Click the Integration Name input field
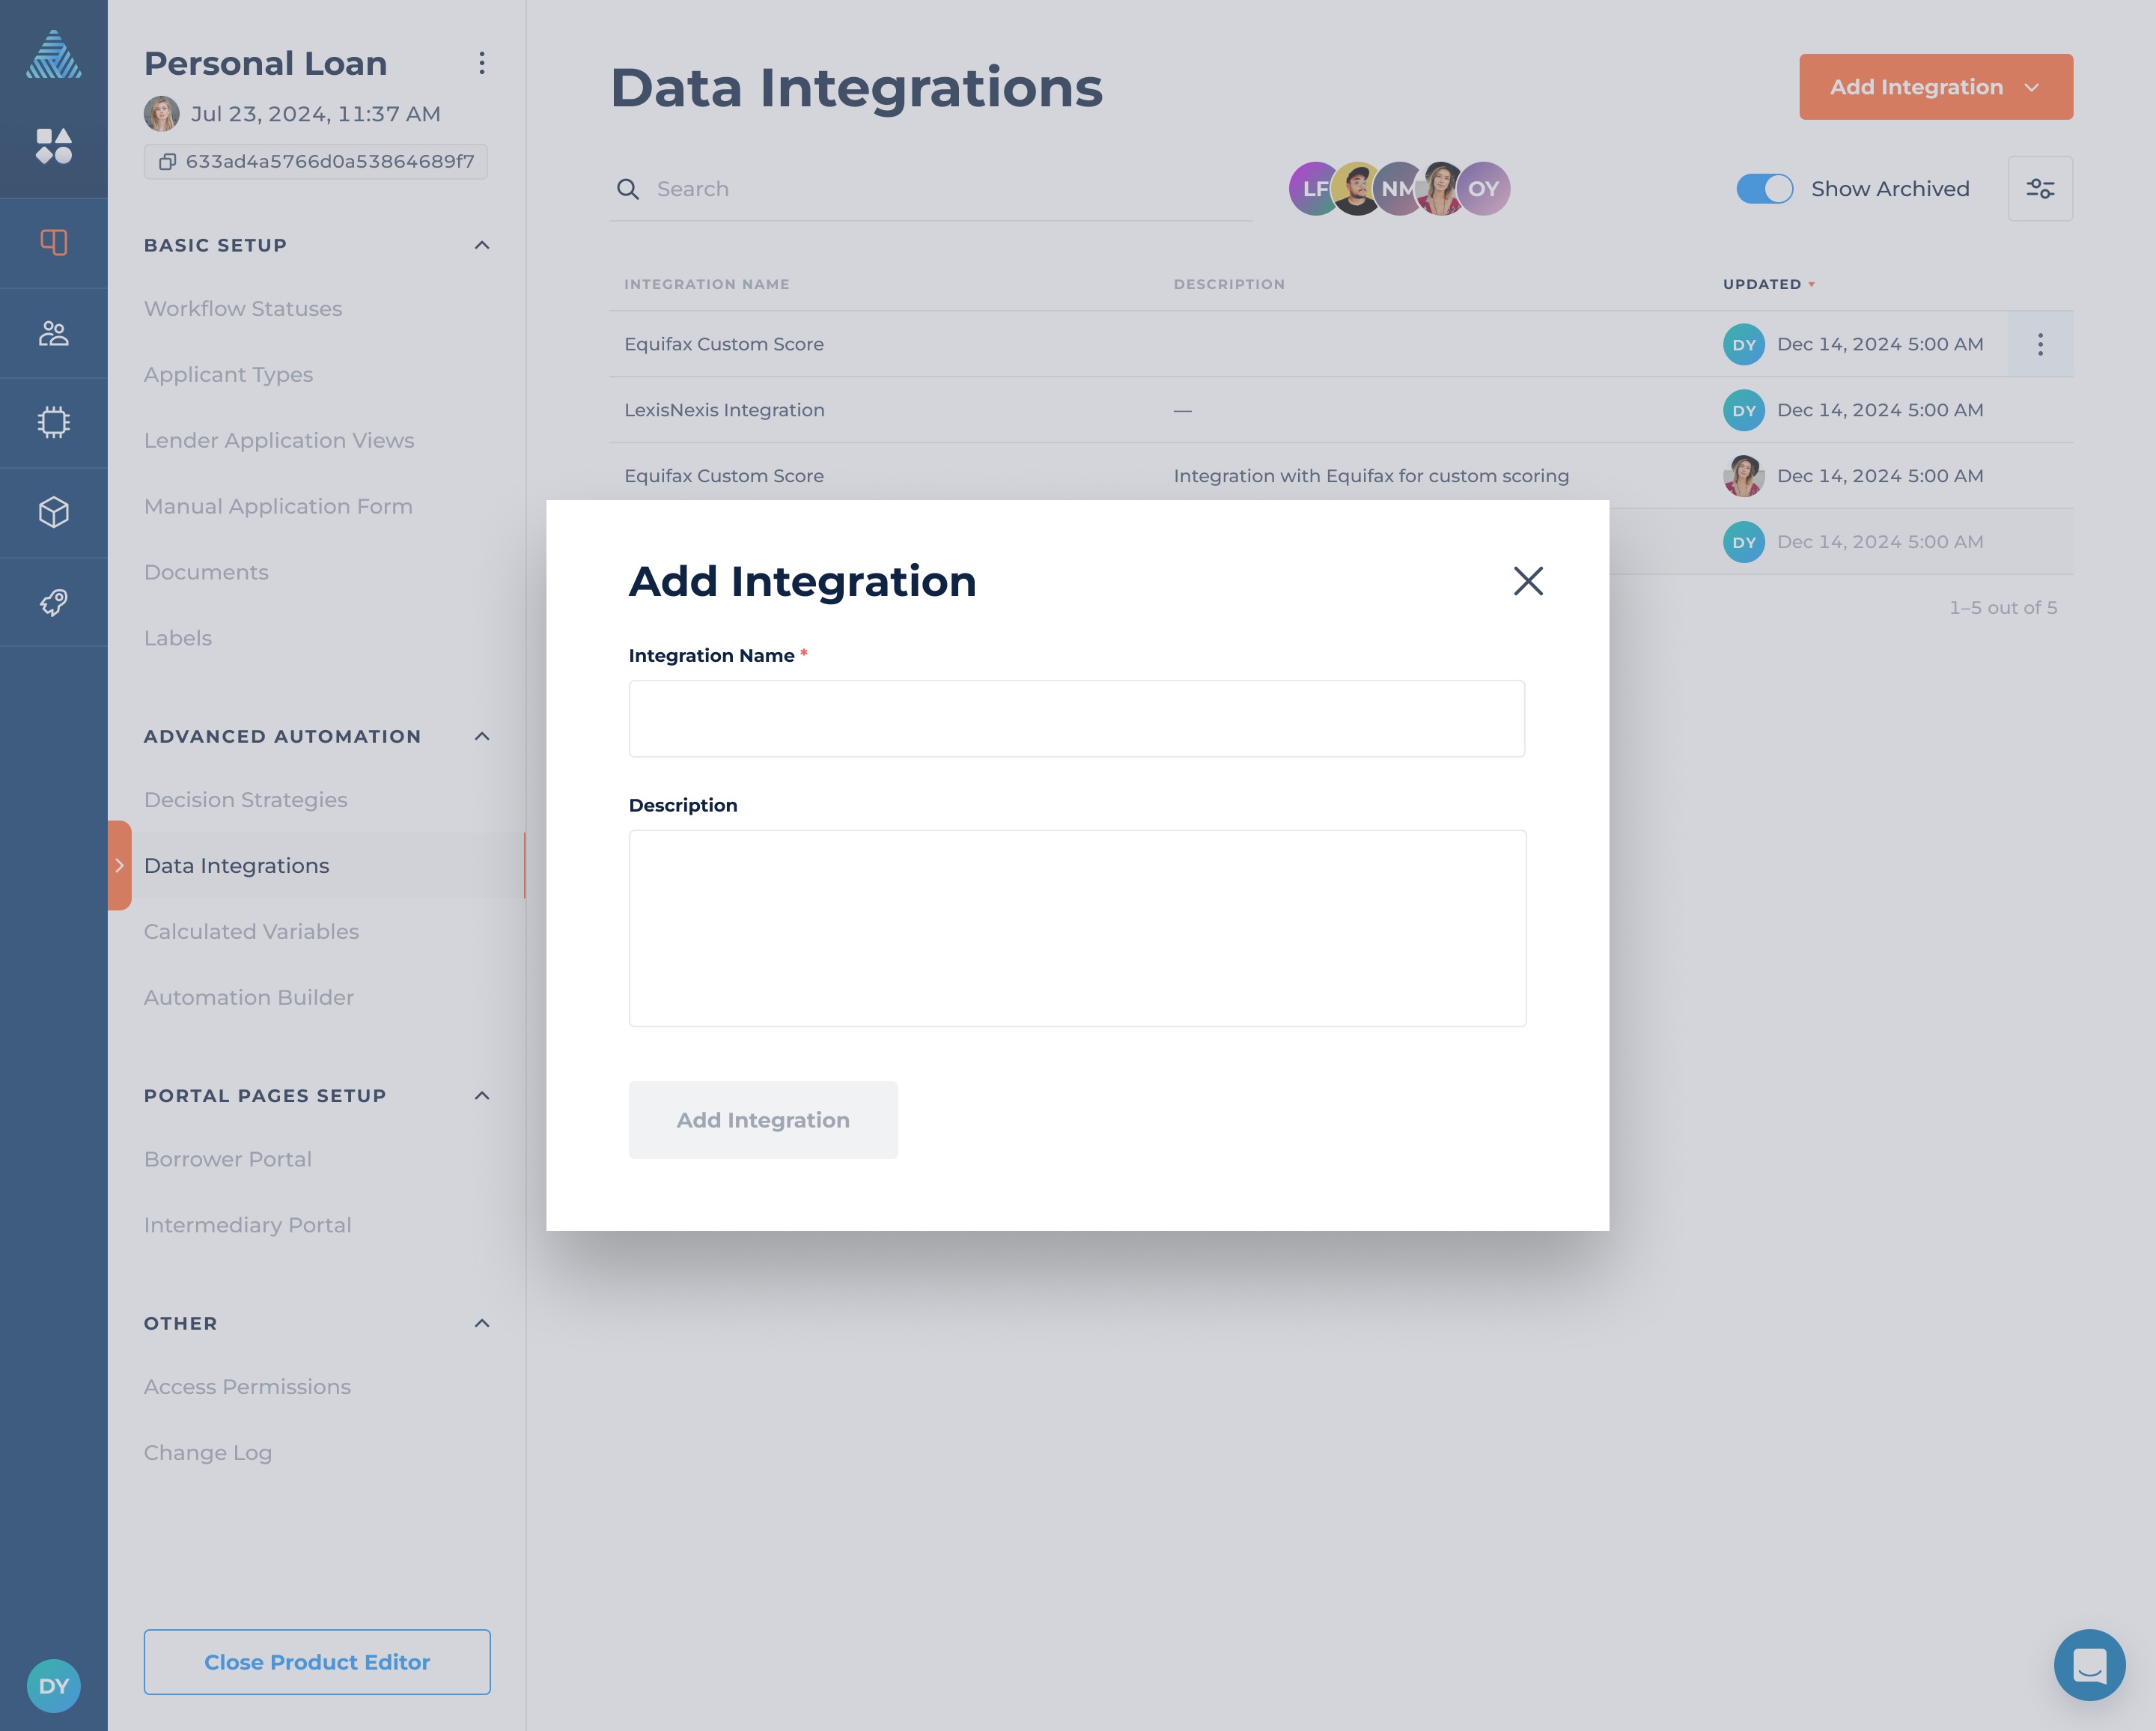The width and height of the screenshot is (2156, 1731). pyautogui.click(x=1076, y=719)
